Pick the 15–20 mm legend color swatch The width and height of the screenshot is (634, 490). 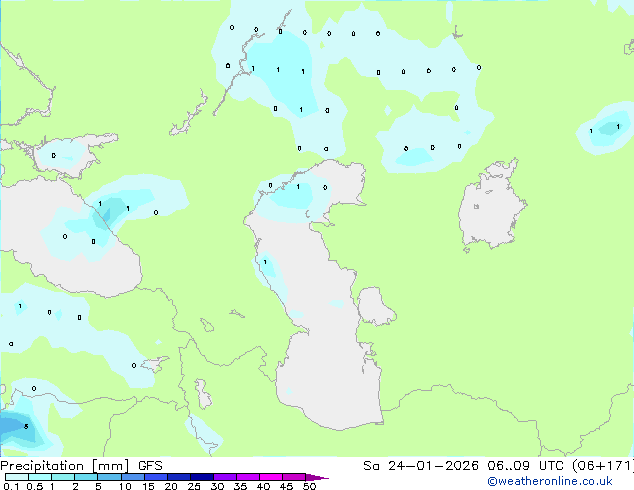(x=155, y=477)
